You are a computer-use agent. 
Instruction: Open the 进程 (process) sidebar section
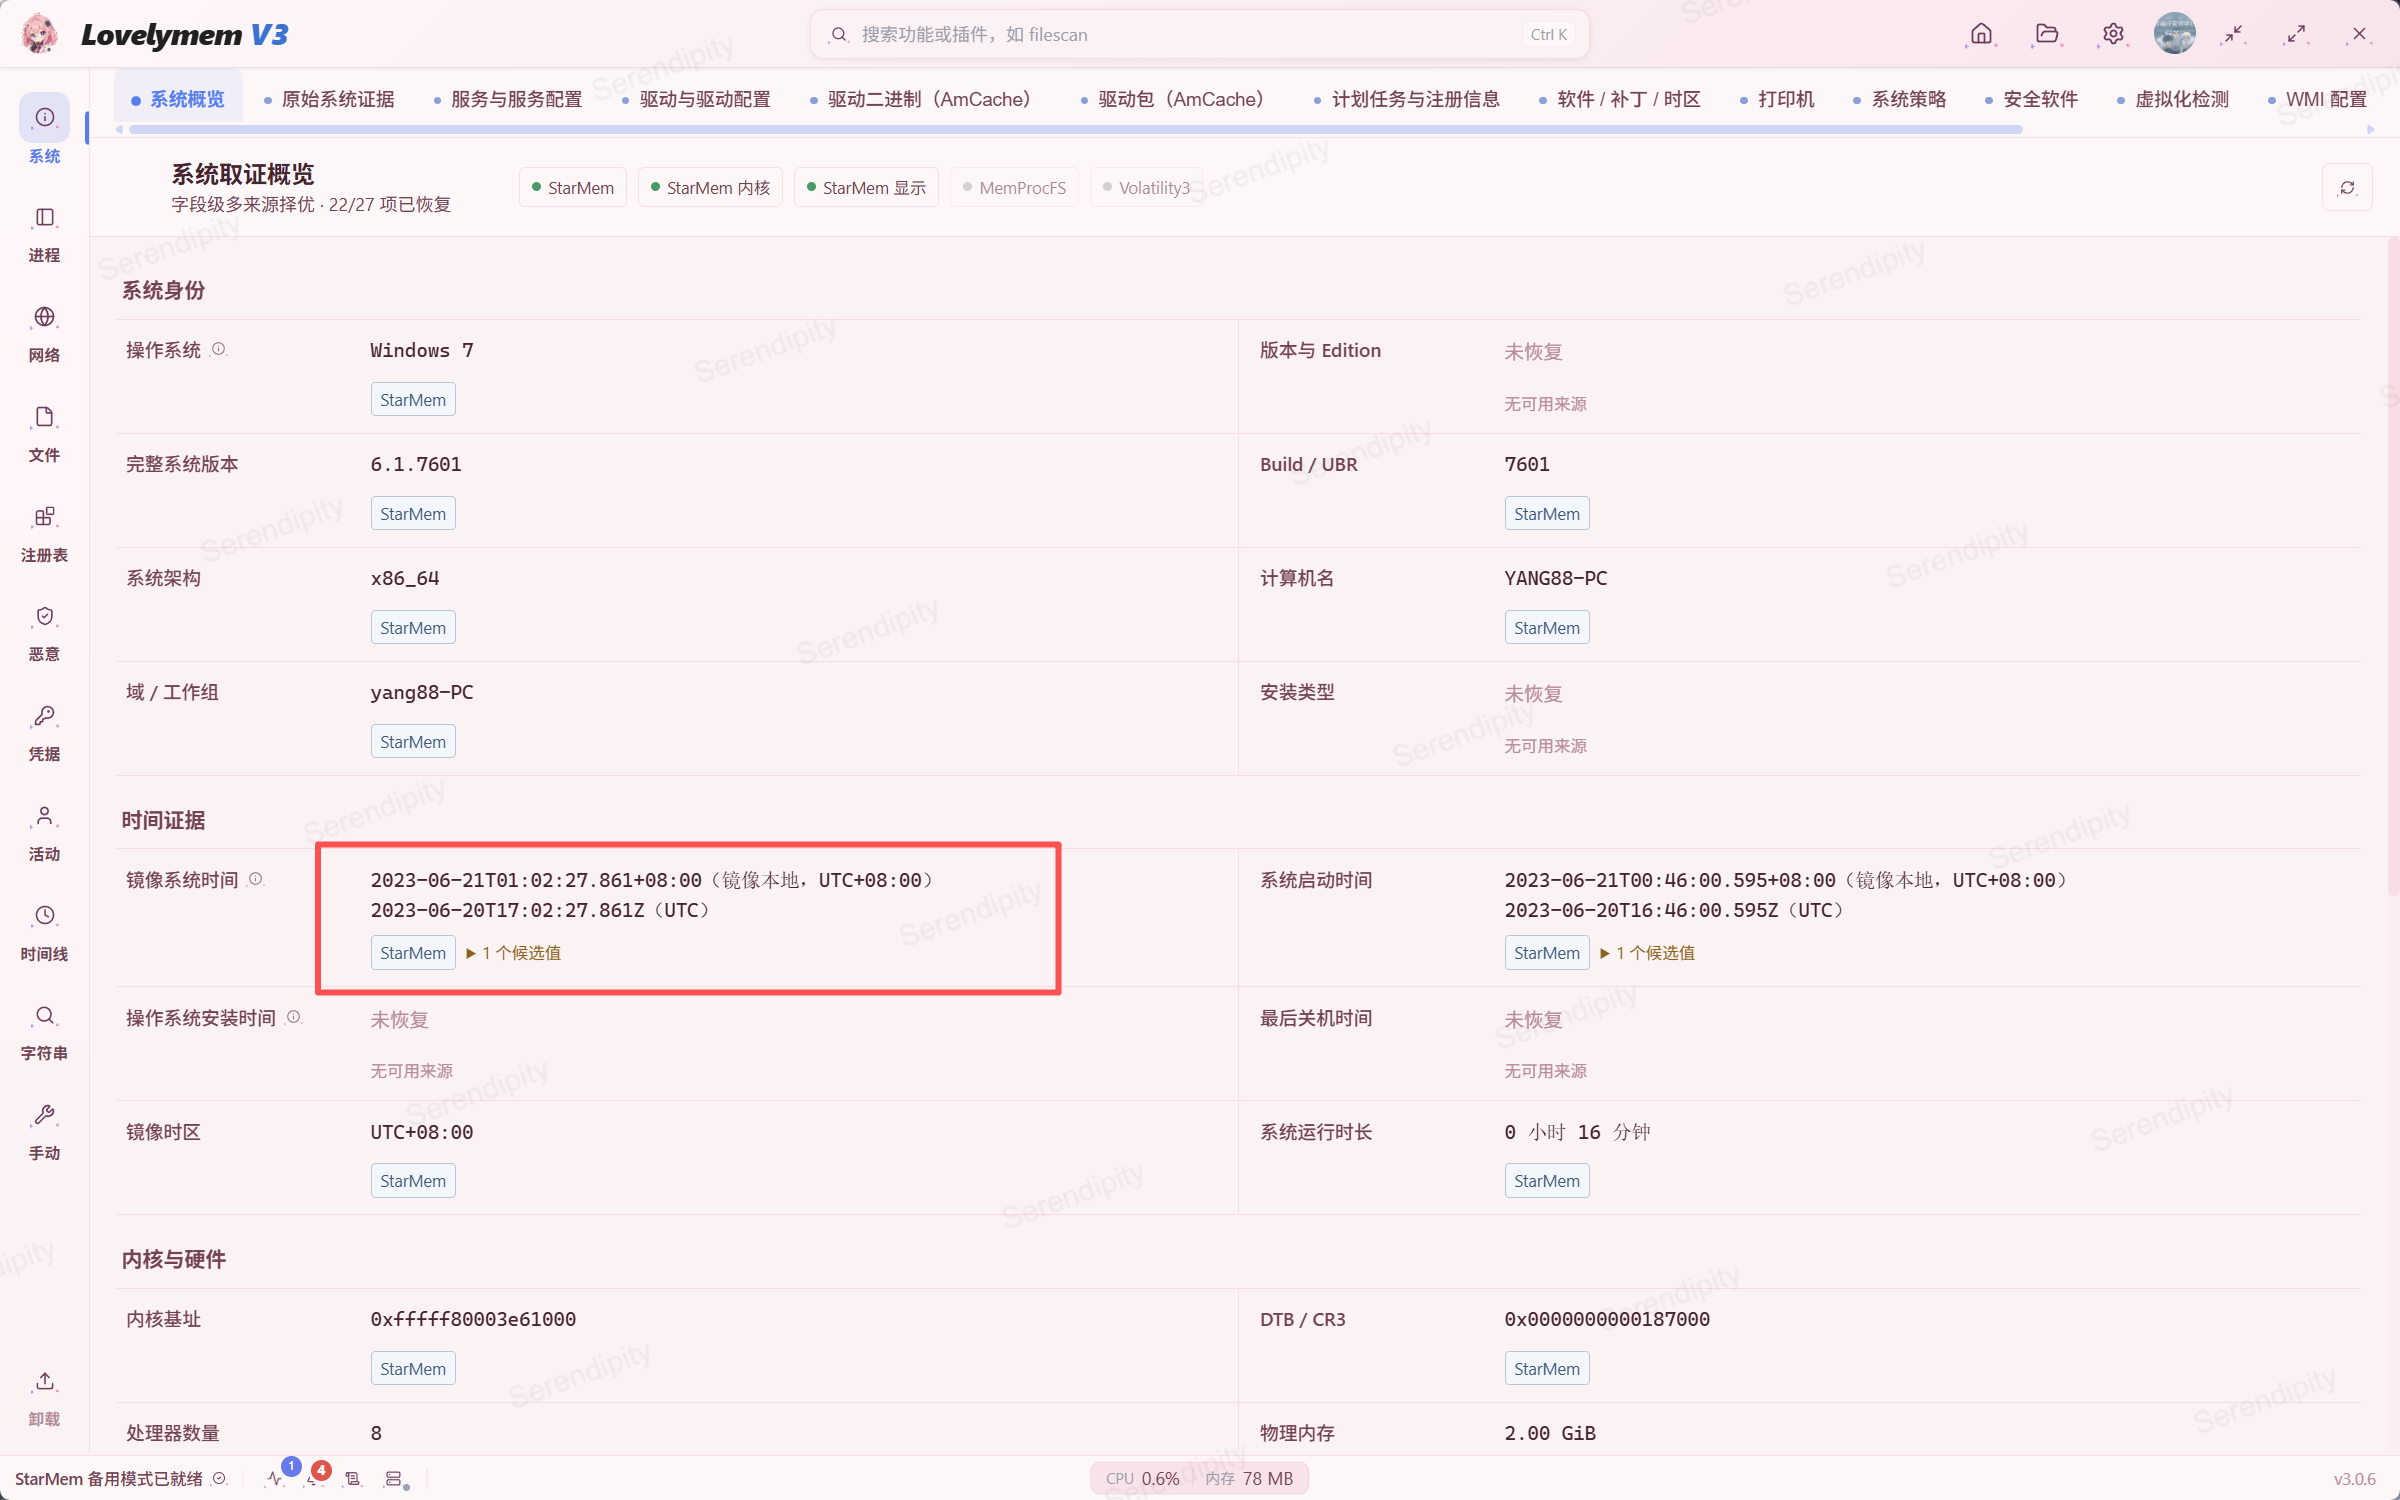[44, 234]
